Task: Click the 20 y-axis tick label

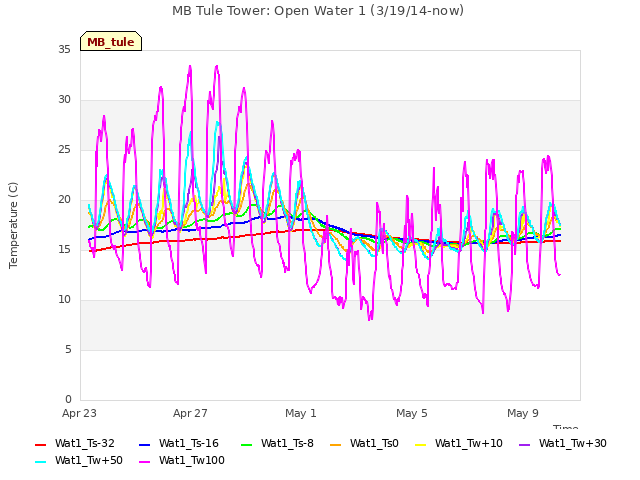Action: click(64, 200)
